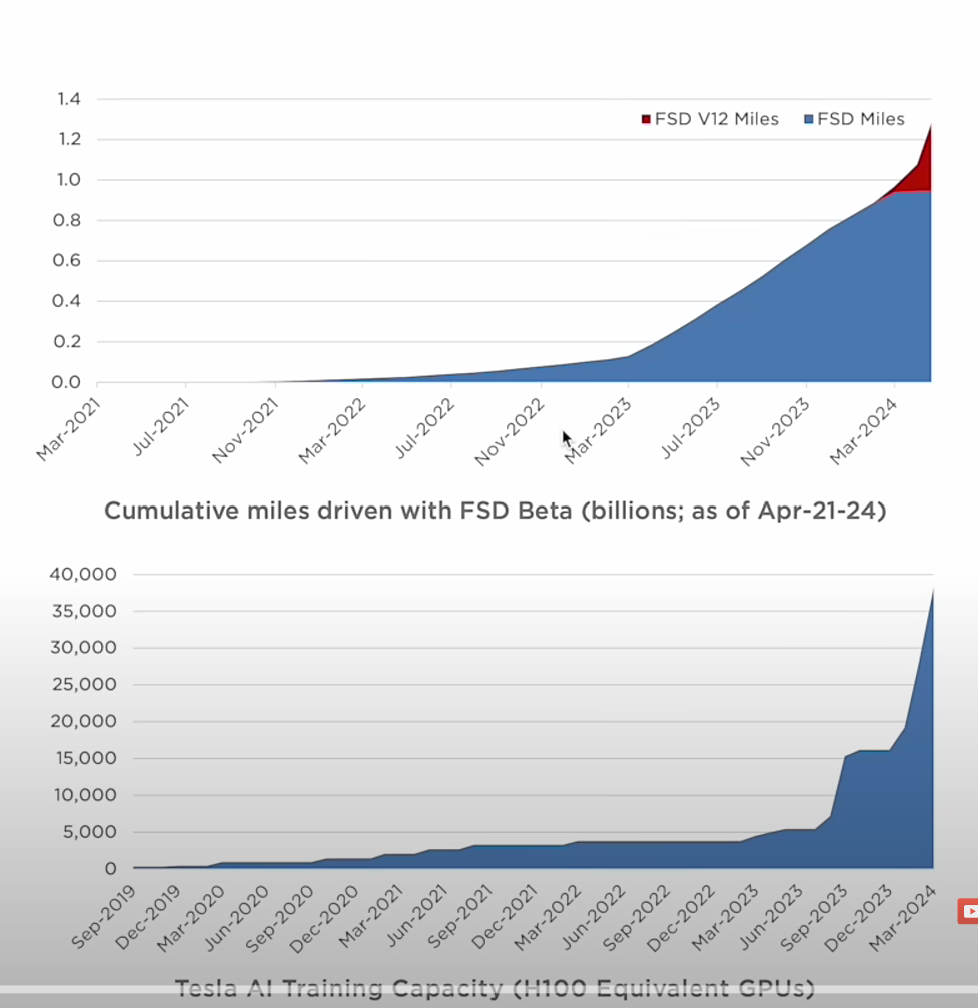Click the 'Sep-2022' x-axis label
978x1008 pixels.
(x=637, y=918)
